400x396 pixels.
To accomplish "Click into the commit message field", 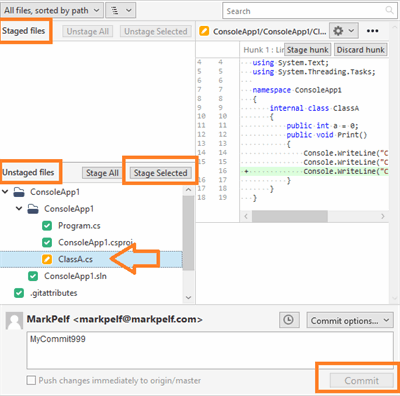I will 210,350.
